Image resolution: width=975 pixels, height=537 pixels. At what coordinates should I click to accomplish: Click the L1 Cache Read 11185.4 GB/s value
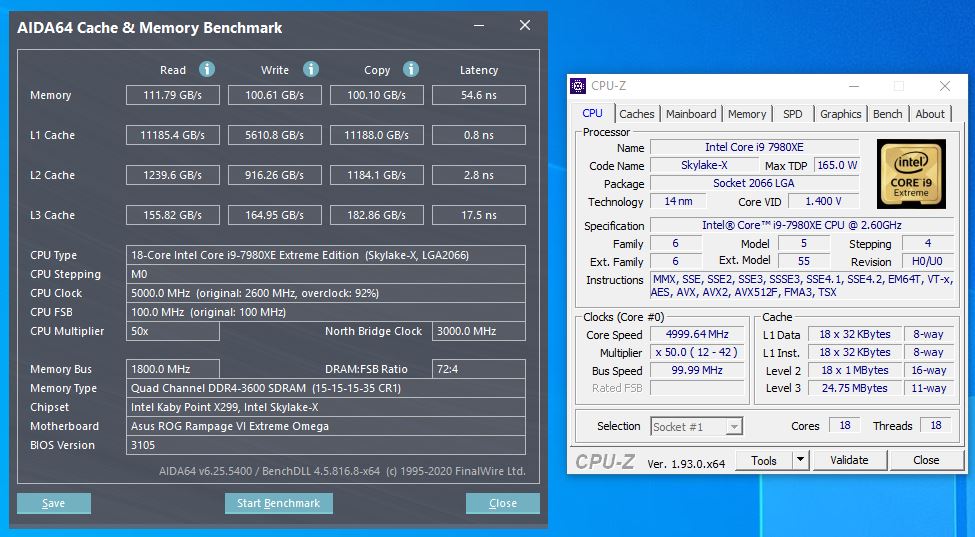pyautogui.click(x=173, y=135)
